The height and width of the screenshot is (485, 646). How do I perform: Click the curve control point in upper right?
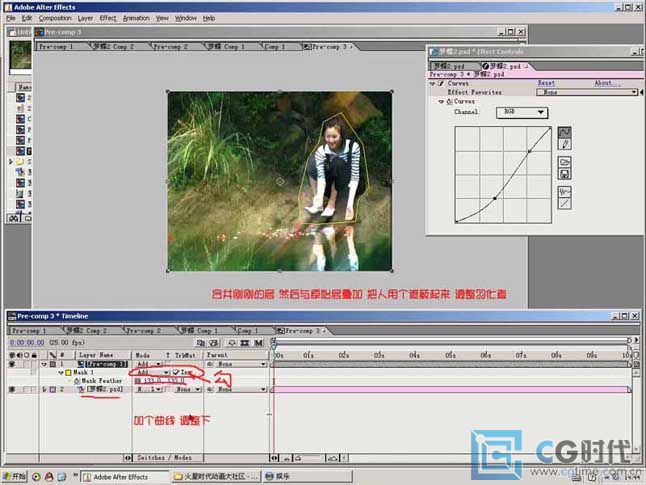click(x=529, y=152)
